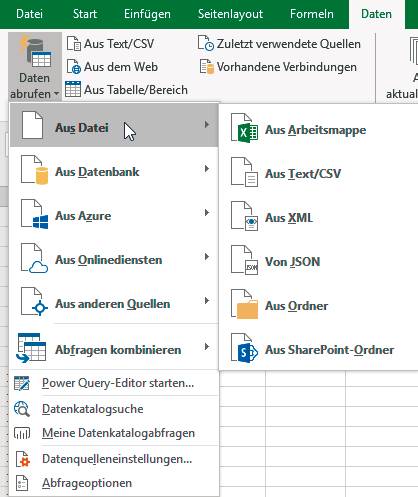The image size is (418, 497).
Task: Click the Abfragen kombinieren tables icon
Action: (31, 348)
